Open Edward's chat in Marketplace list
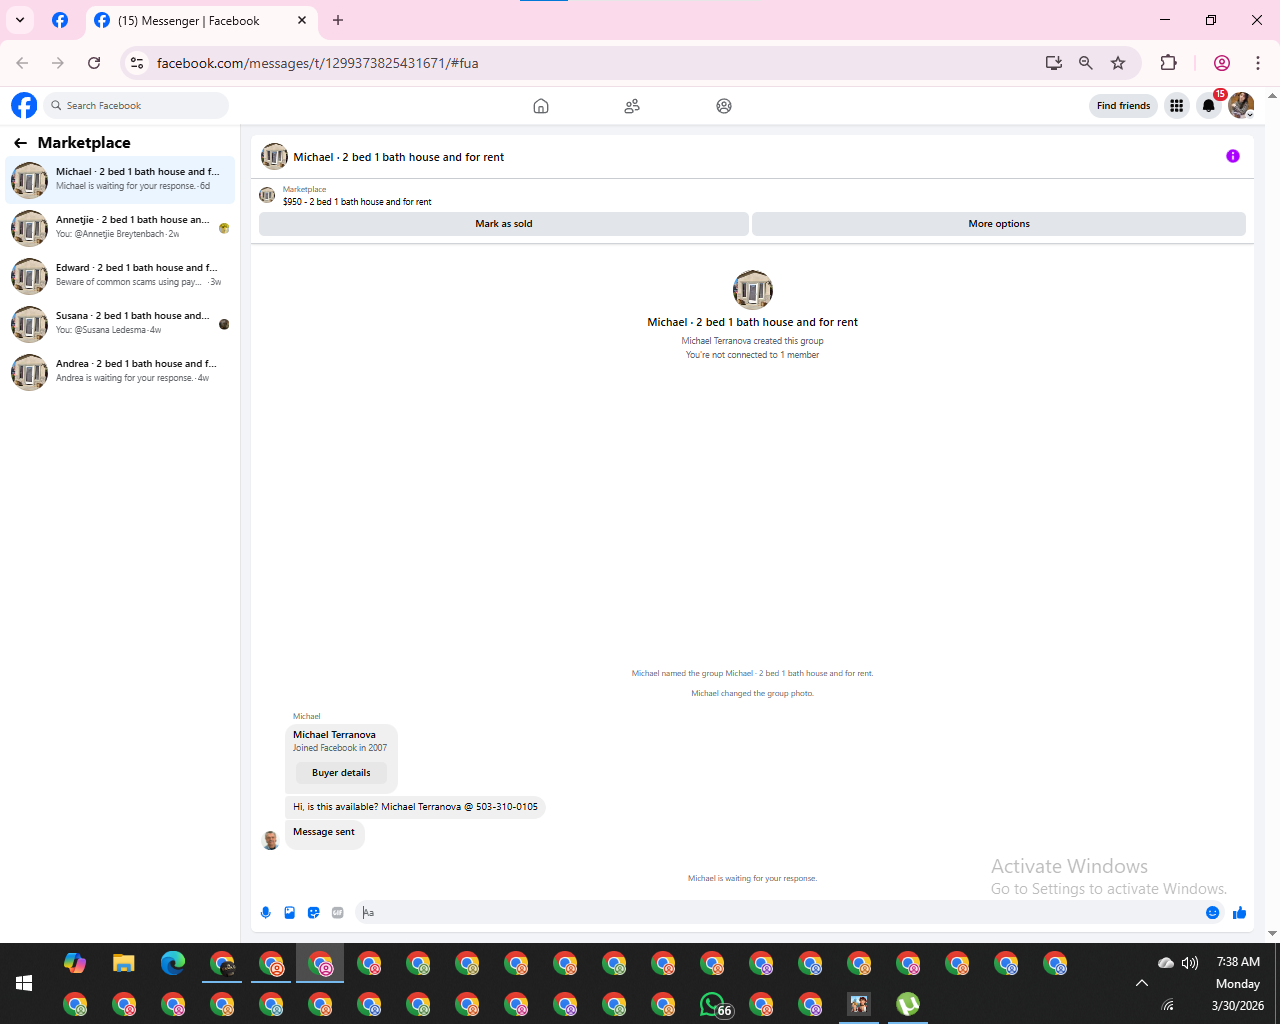 (x=120, y=275)
